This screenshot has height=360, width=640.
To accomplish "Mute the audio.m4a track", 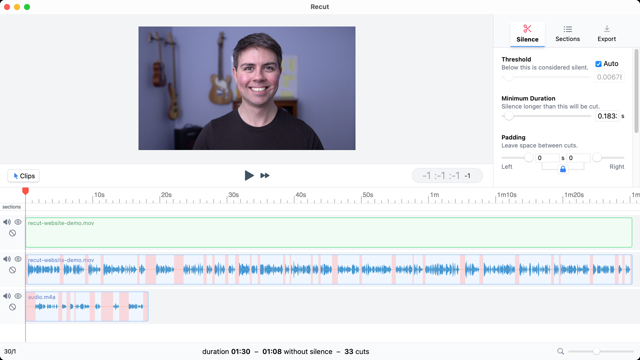I will coord(7,296).
